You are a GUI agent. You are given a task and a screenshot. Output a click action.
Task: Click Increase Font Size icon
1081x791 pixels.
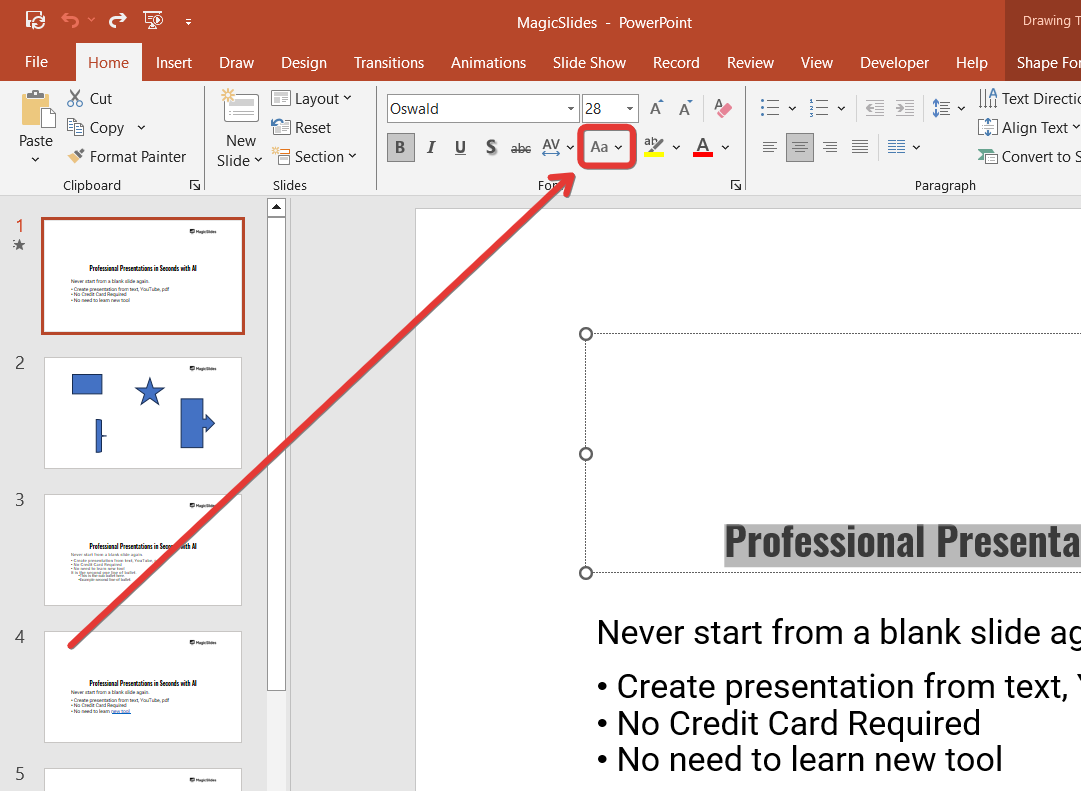tap(656, 109)
